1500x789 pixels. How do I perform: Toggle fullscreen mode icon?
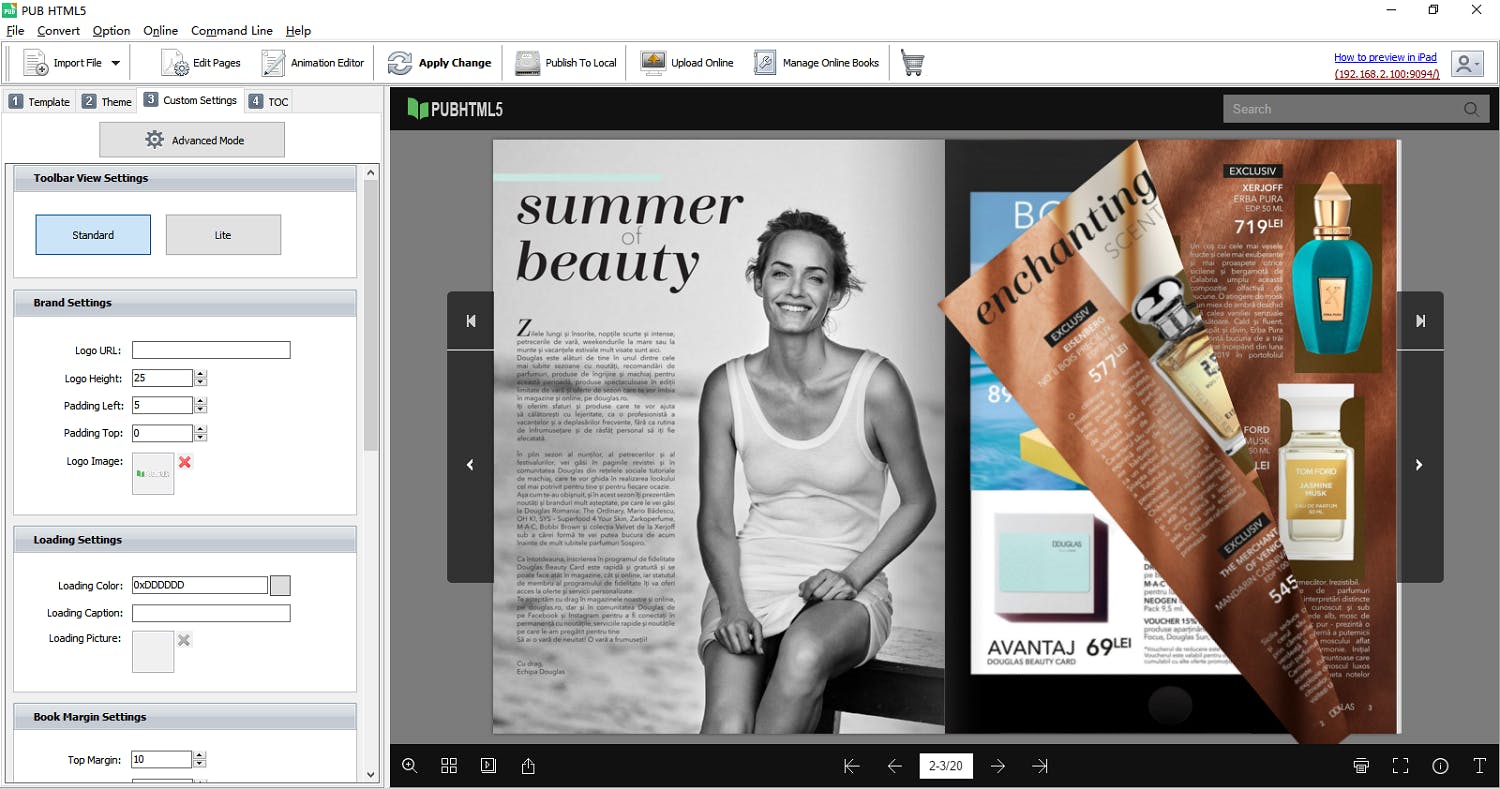coord(1400,766)
